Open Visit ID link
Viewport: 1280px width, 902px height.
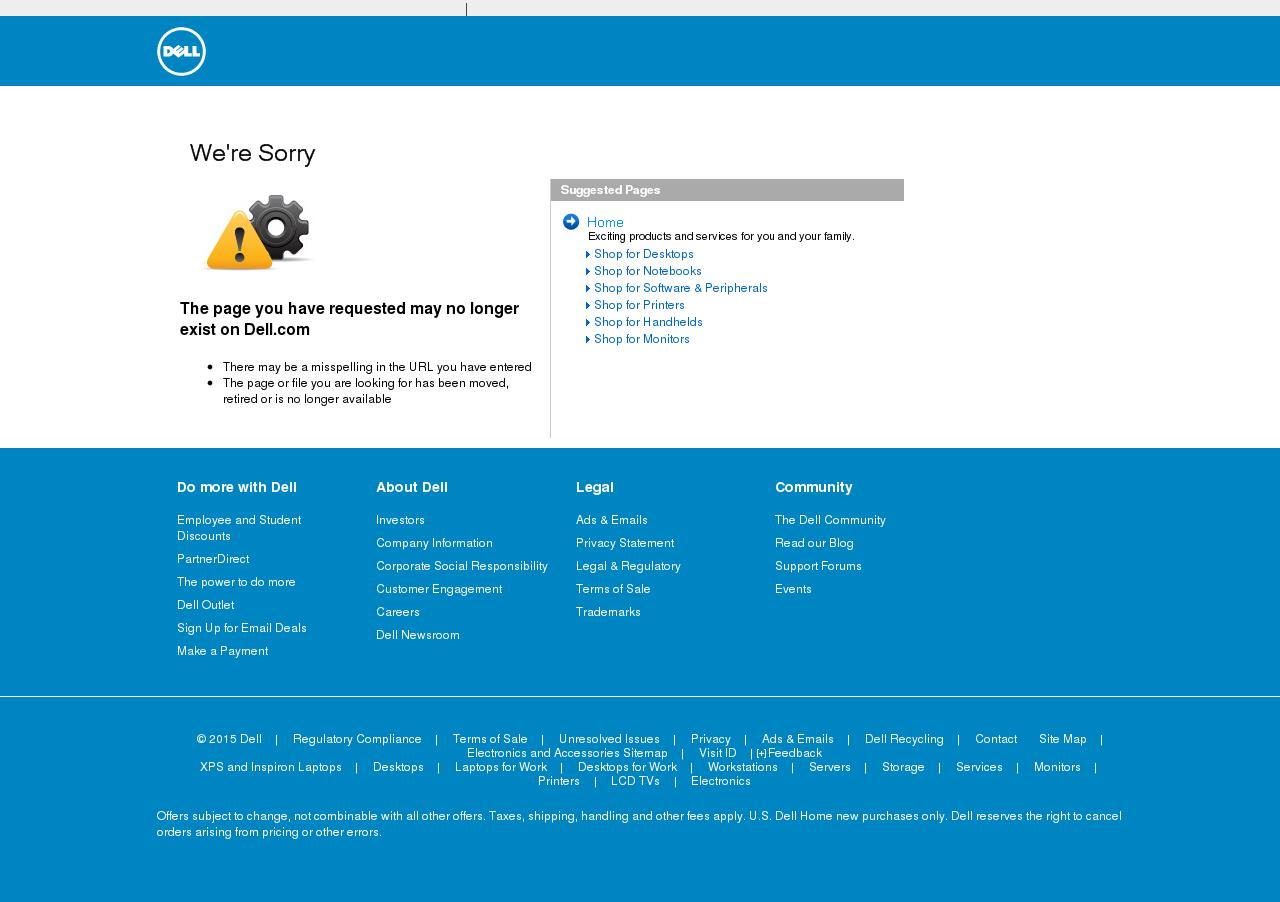coord(718,753)
